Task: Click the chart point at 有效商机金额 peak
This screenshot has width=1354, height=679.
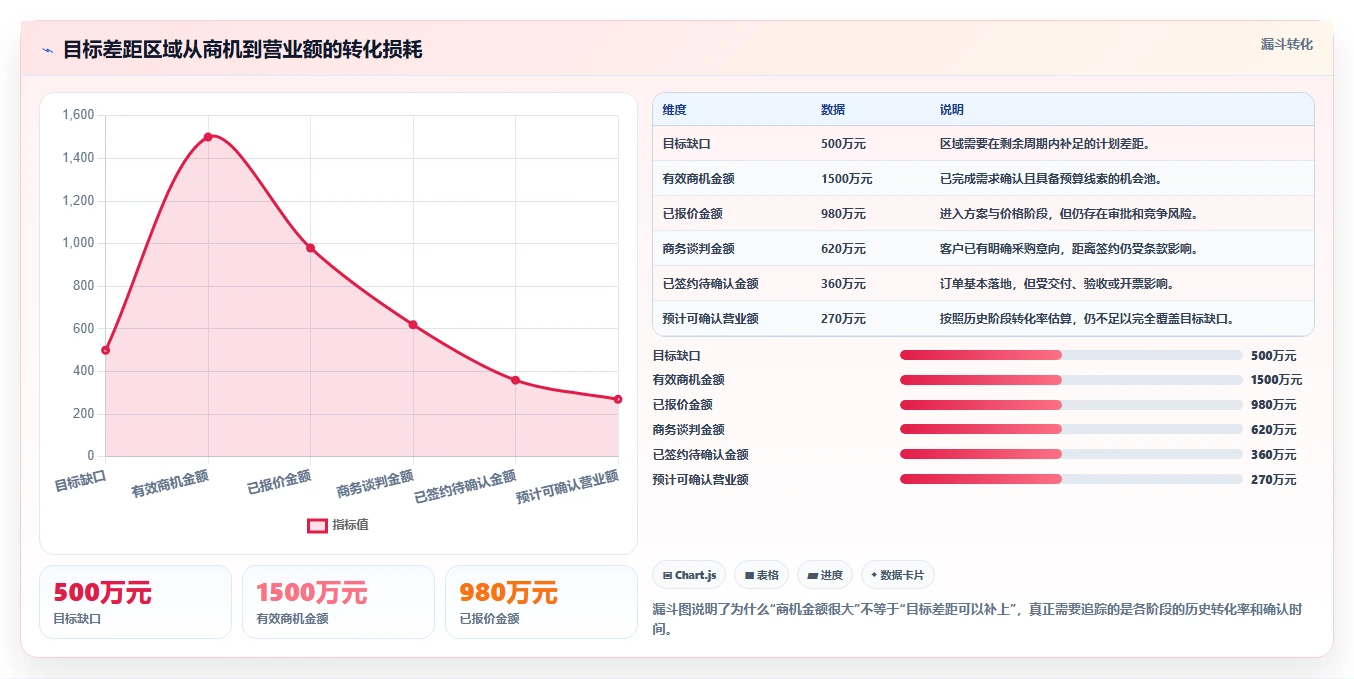Action: click(208, 137)
